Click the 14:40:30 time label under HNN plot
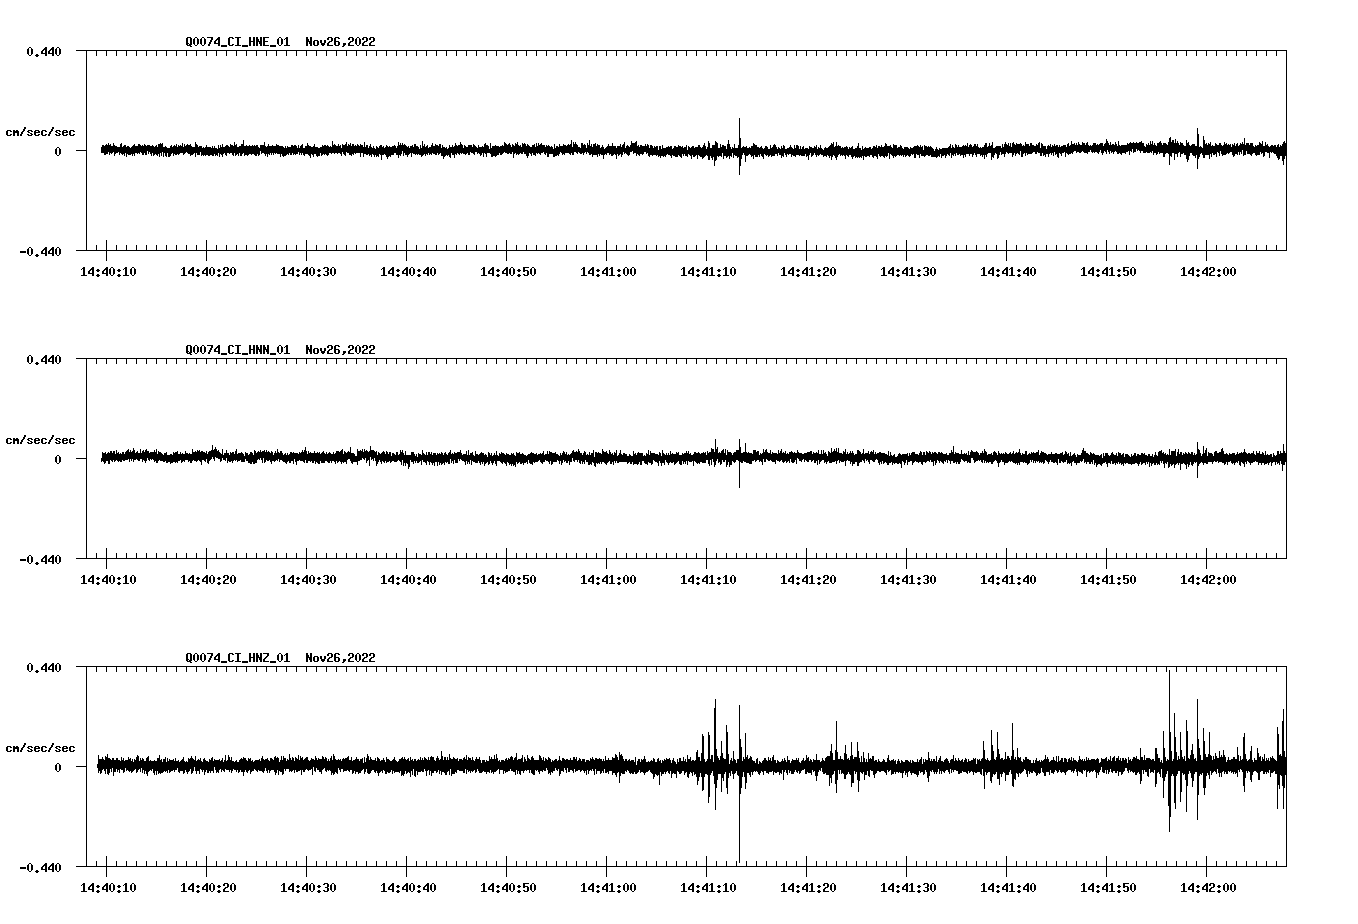Viewport: 1358px width, 924px height. tap(308, 580)
